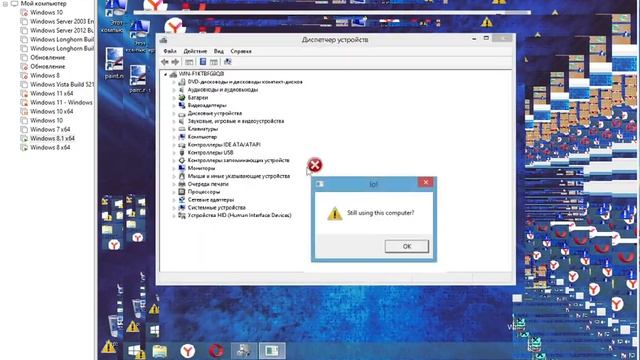Select the Клавиатуры category icon
640x360 pixels.
182,129
